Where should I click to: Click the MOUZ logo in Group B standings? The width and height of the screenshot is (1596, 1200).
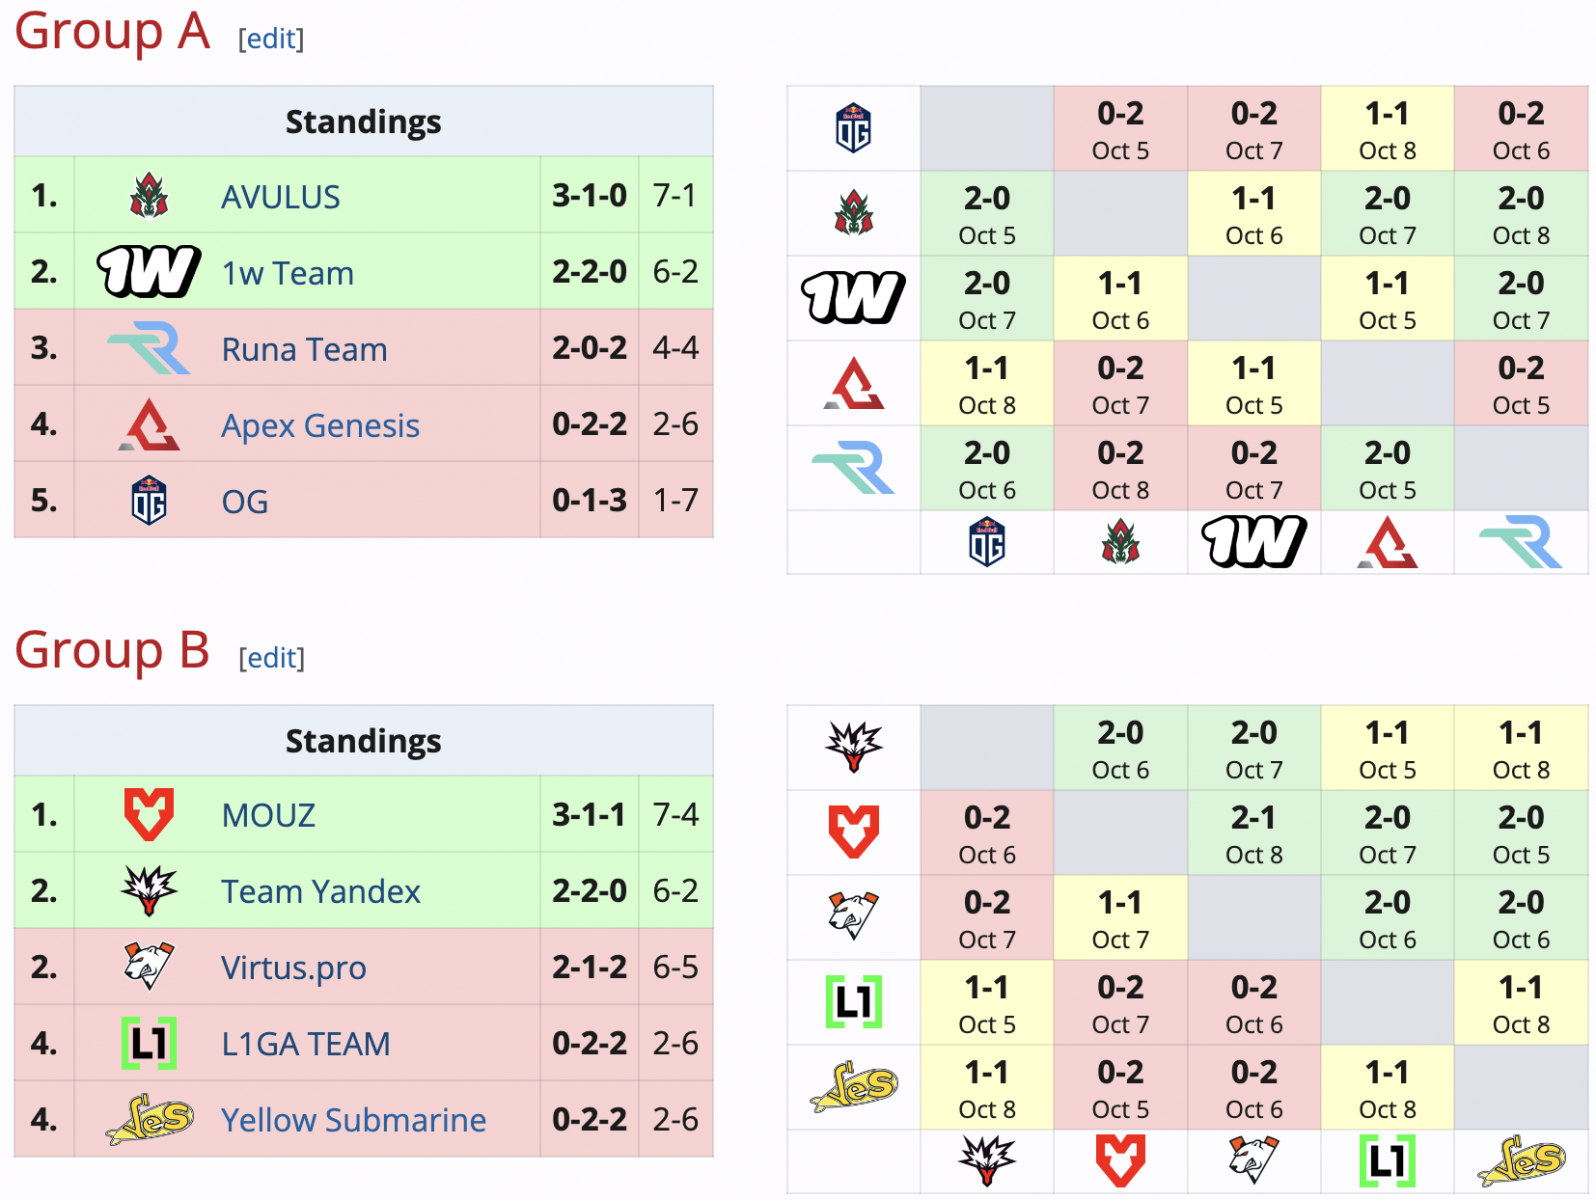(149, 815)
